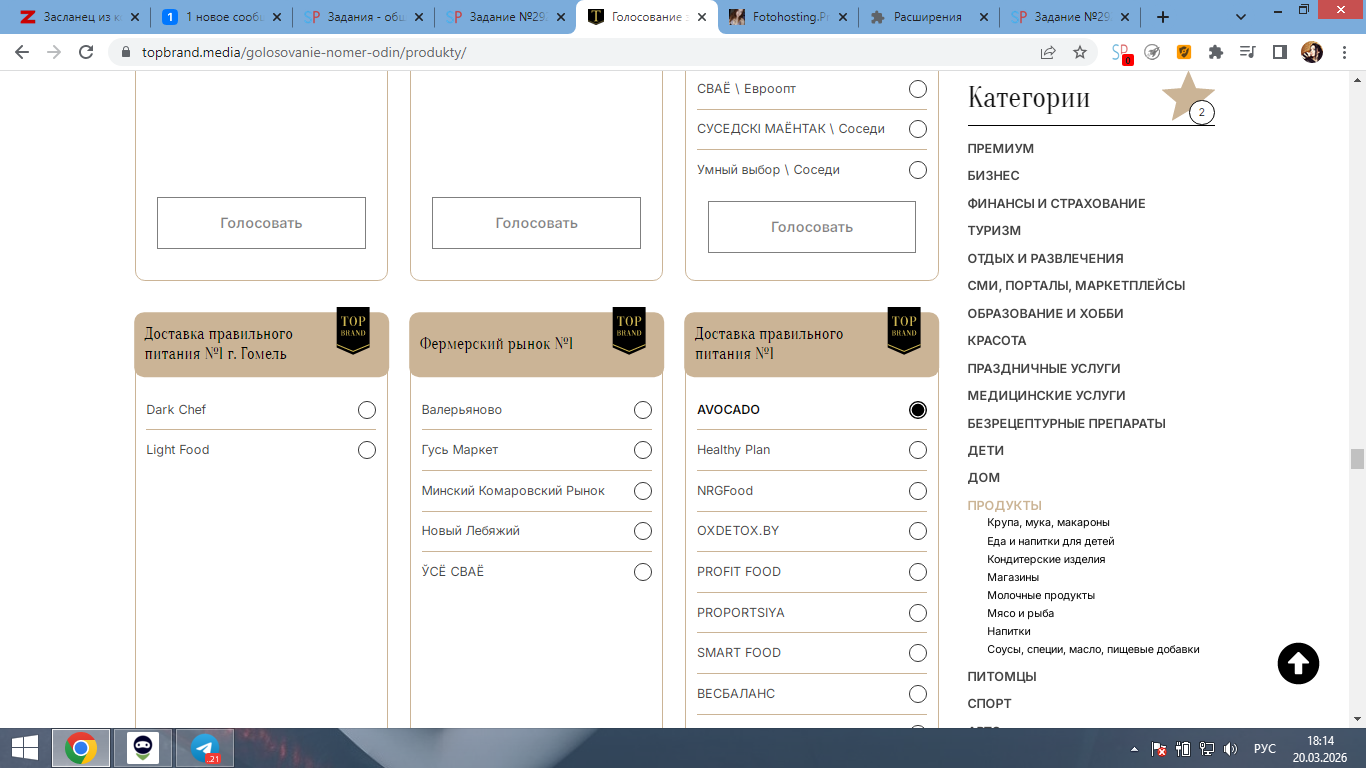Switch to the Fotohosting tab

[790, 17]
